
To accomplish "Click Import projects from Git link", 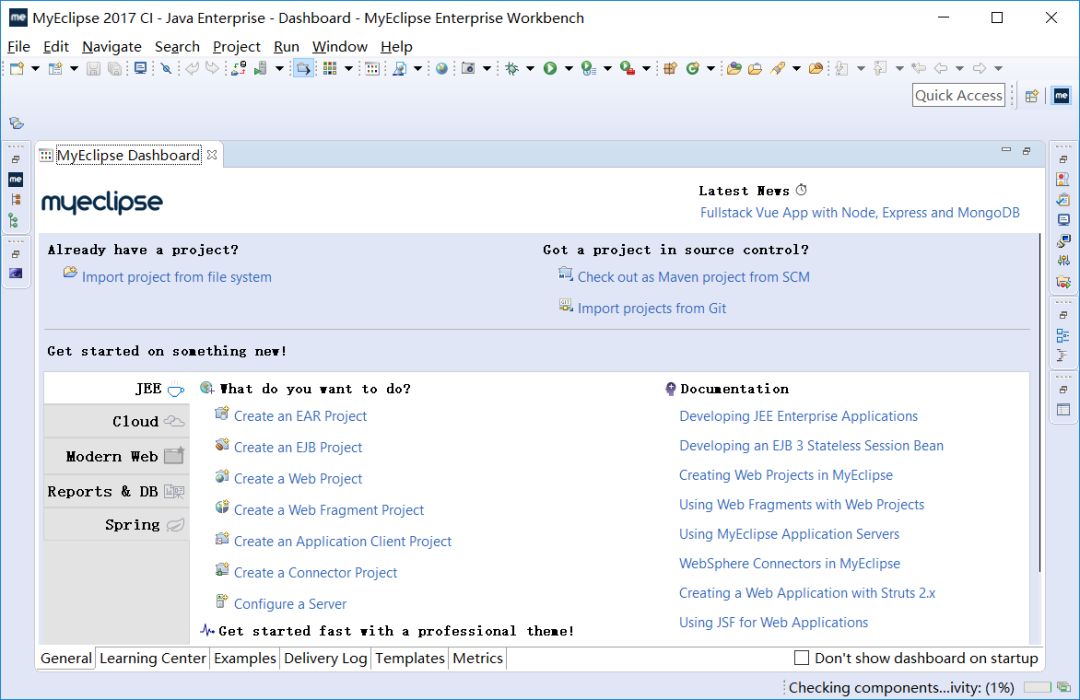I will click(x=652, y=308).
